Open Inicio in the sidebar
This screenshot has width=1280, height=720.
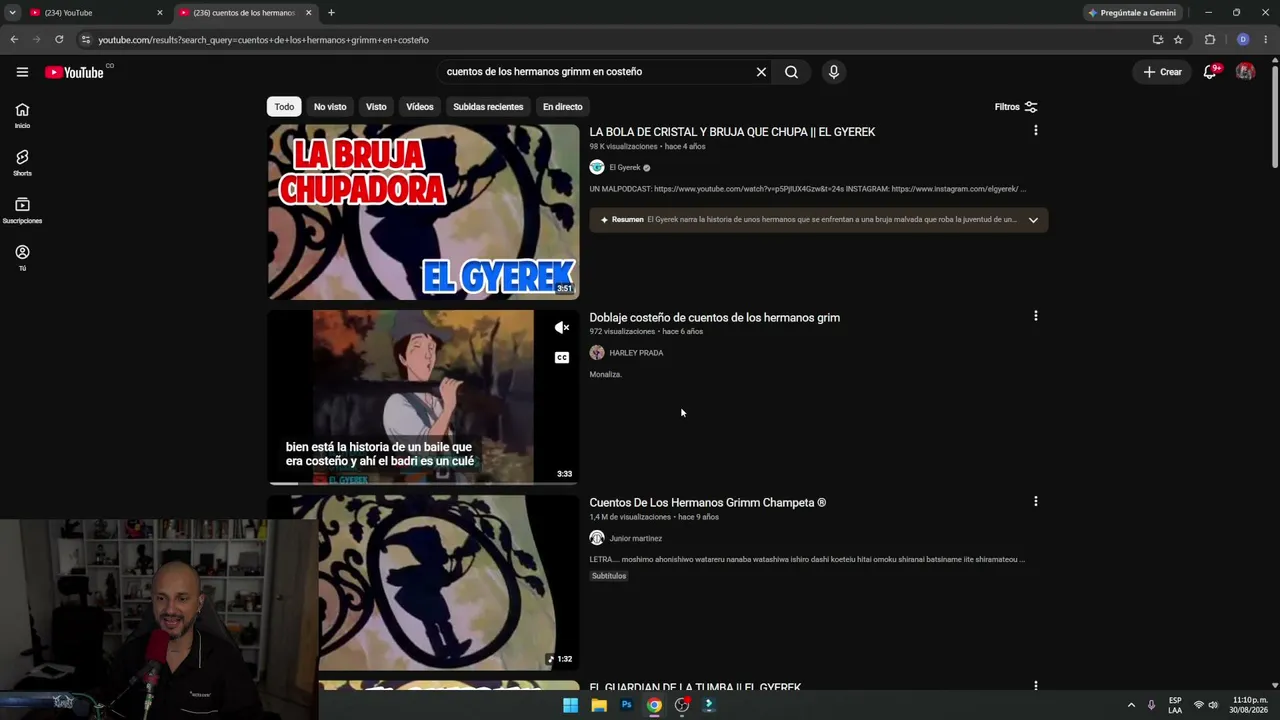point(22,116)
